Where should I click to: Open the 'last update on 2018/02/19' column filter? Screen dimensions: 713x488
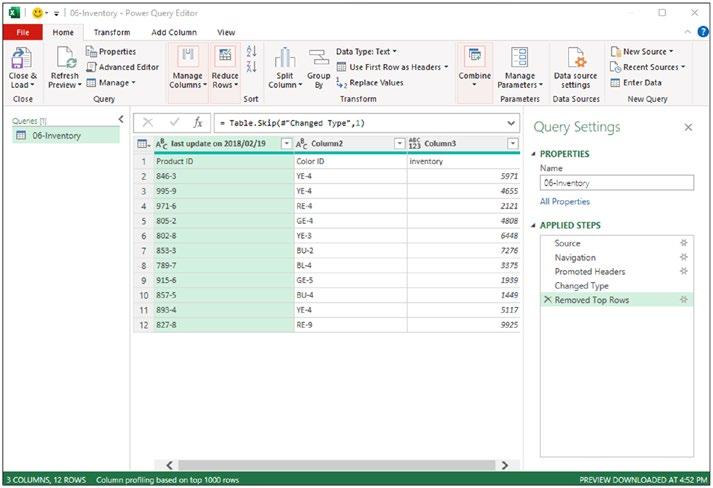(286, 144)
